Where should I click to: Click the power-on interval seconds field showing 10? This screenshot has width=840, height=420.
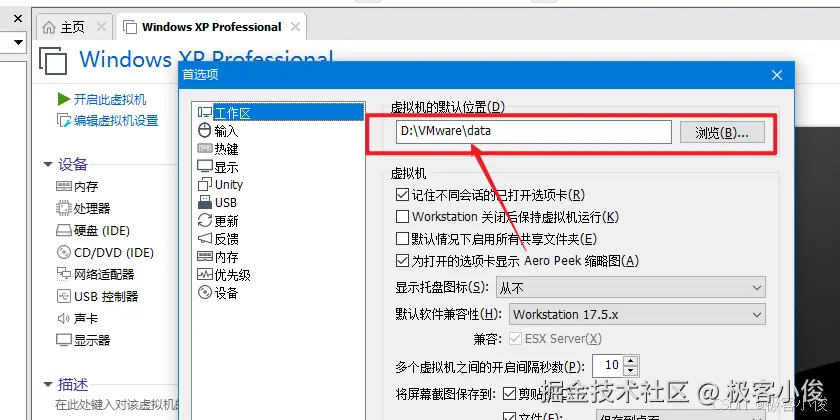tap(609, 365)
